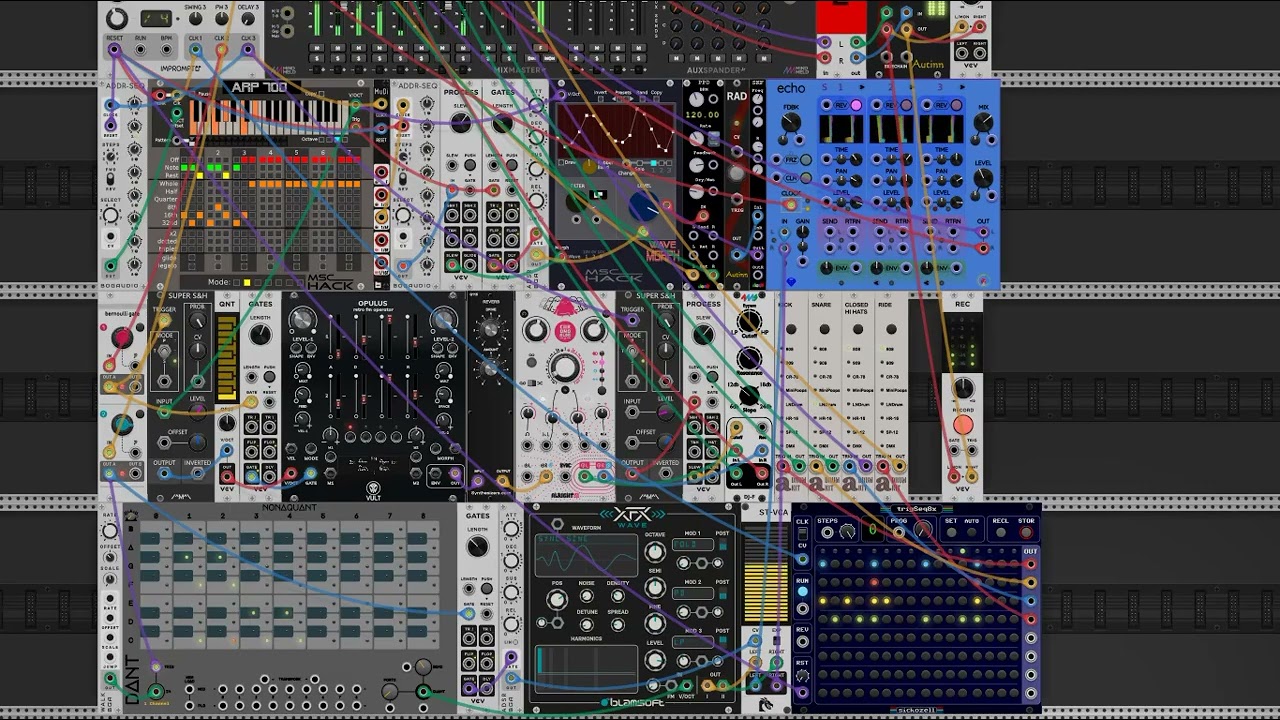Image resolution: width=1280 pixels, height=720 pixels.
Task: Click the SET button on trigSeq8x
Action: click(951, 533)
